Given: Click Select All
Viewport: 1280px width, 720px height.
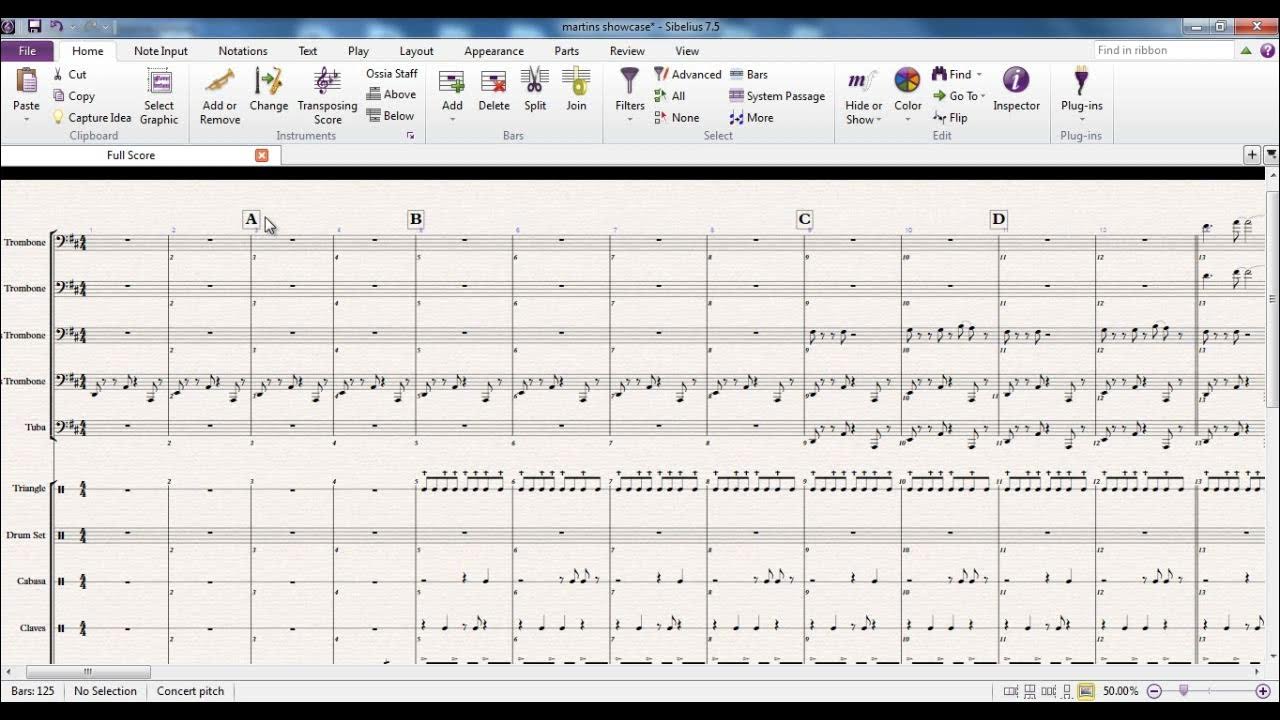Looking at the screenshot, I should (670, 96).
